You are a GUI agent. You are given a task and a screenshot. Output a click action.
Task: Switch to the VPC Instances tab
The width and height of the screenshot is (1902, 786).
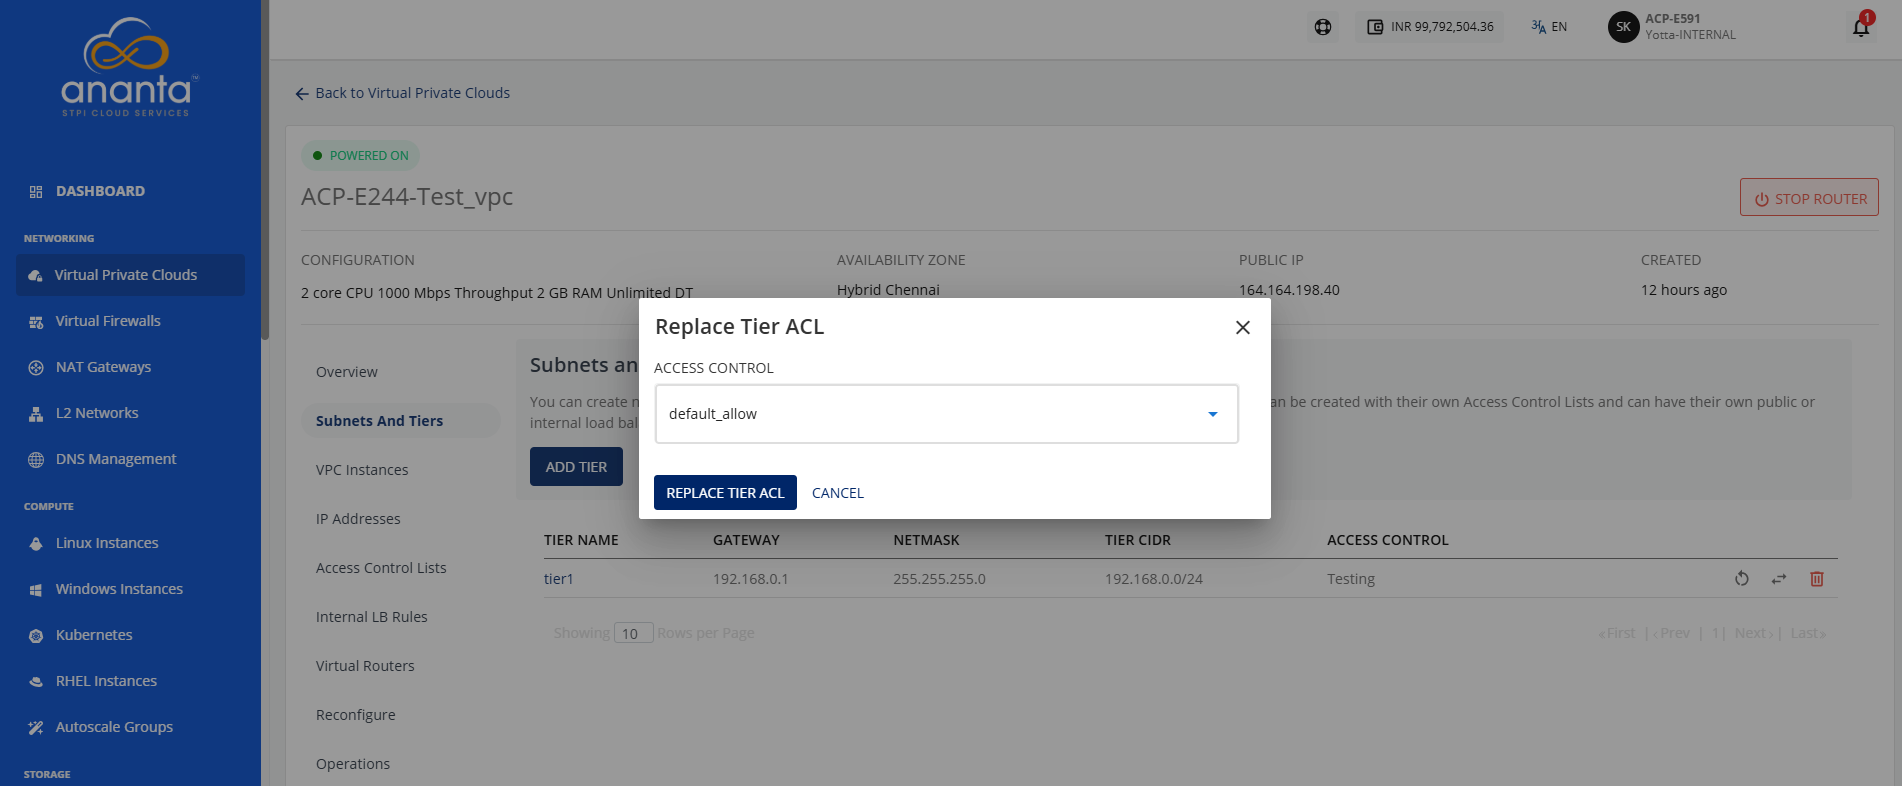(362, 470)
